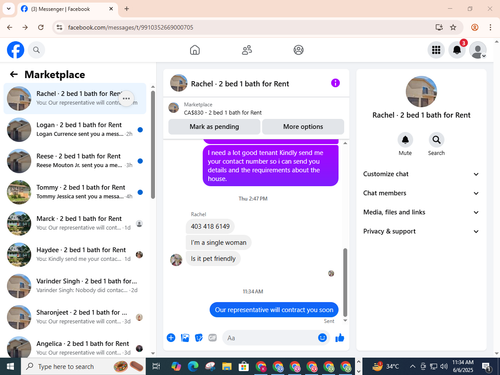Open Varinder Singh's conversation
The image size is (500, 375).
(x=75, y=286)
